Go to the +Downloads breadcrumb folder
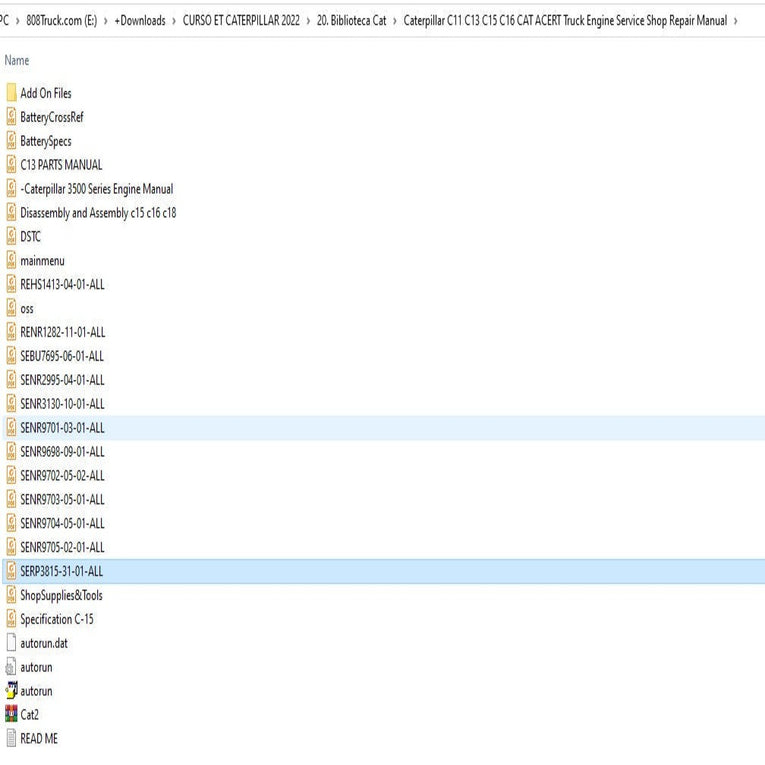The height and width of the screenshot is (765, 765). click(x=140, y=21)
